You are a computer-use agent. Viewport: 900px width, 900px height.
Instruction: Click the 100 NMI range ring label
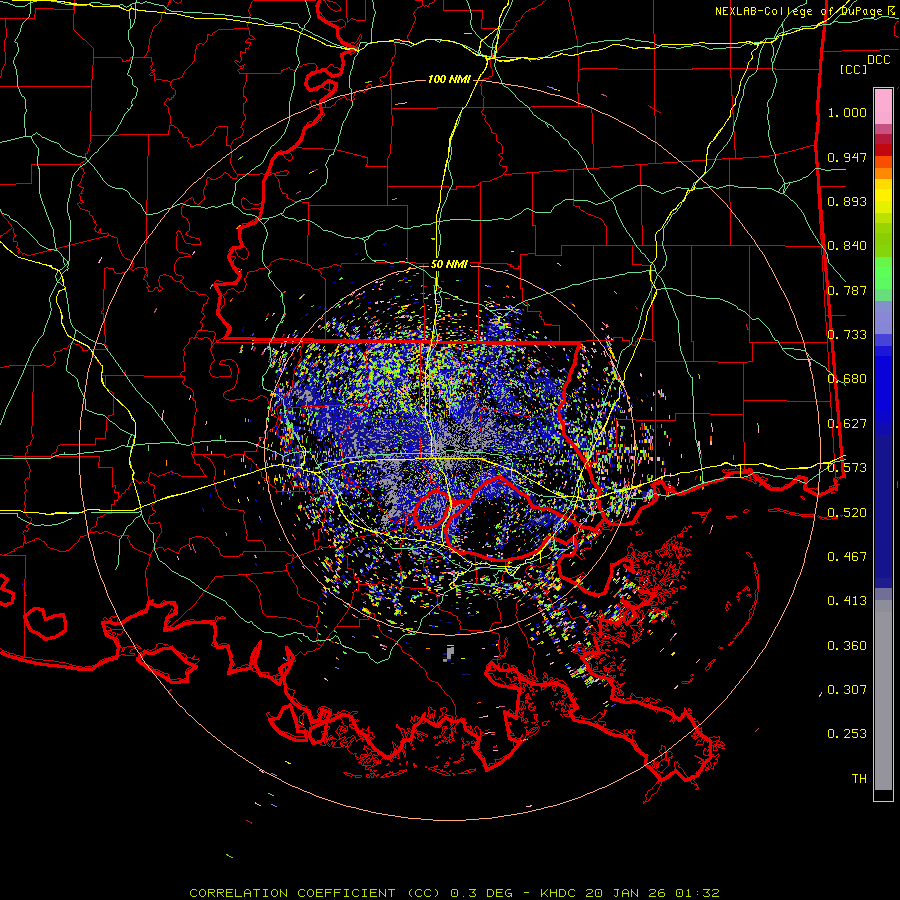(449, 79)
